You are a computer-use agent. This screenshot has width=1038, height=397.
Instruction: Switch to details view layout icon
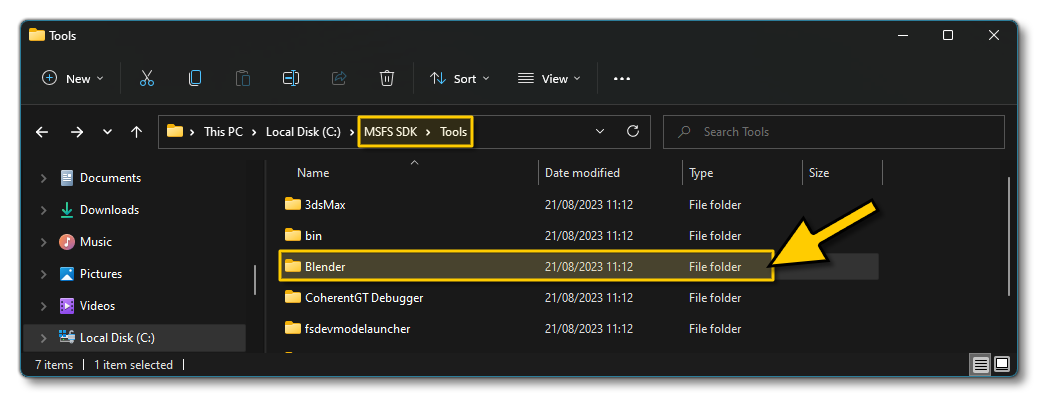coord(980,365)
